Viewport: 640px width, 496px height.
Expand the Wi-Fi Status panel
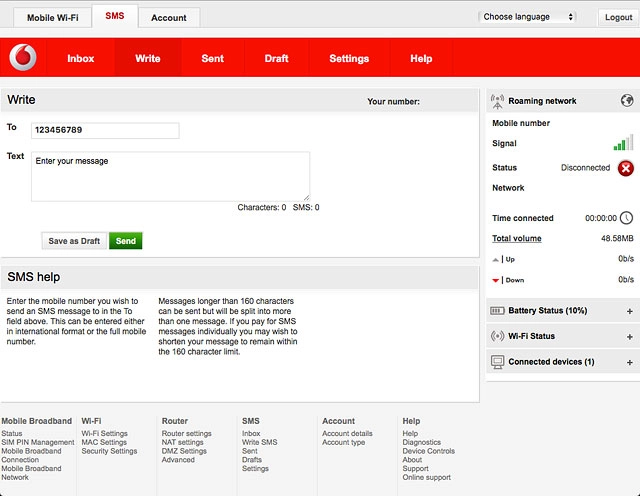(x=629, y=337)
